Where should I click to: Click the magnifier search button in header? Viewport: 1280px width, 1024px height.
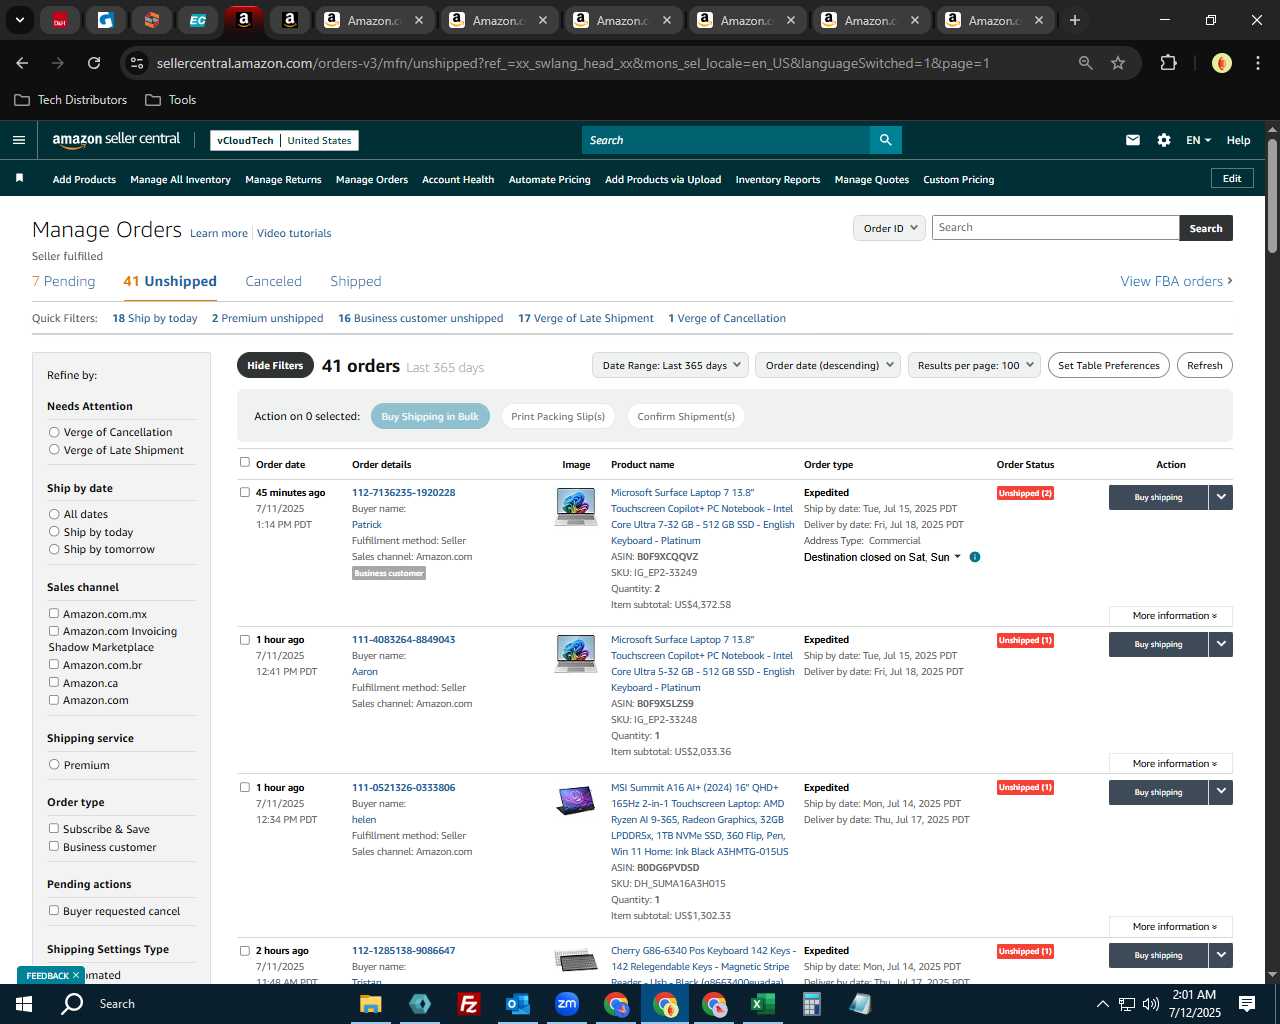point(885,140)
